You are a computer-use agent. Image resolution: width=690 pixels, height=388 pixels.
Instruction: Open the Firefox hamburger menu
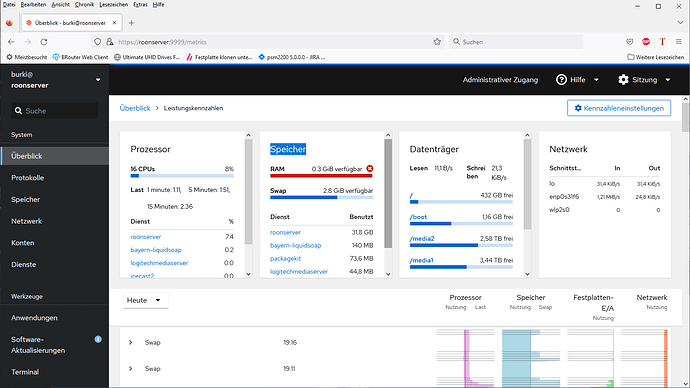679,42
